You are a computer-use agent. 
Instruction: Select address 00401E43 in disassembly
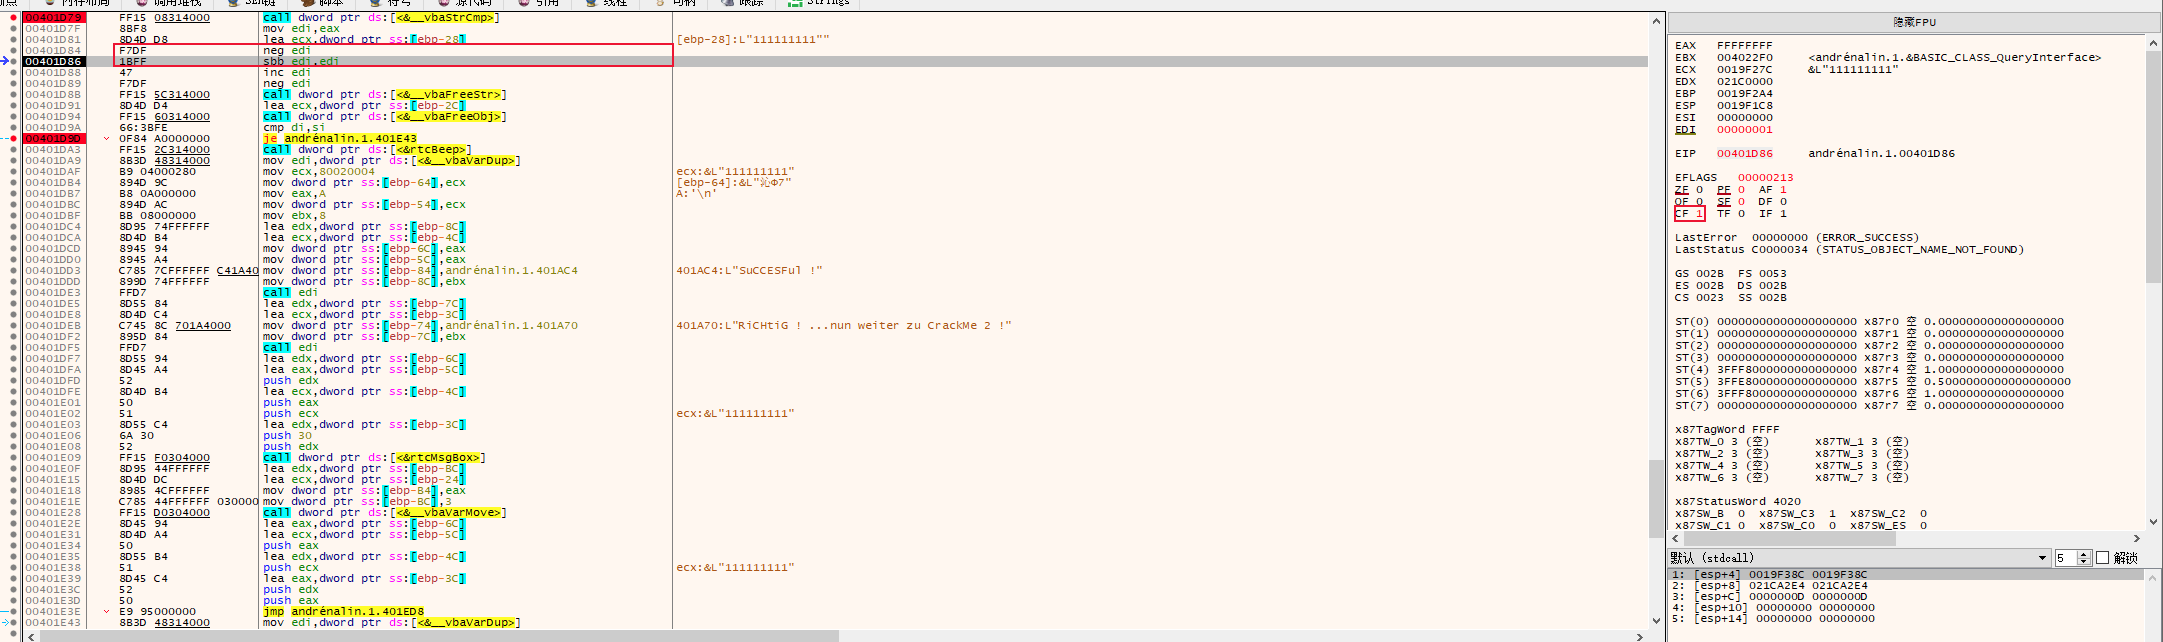(x=54, y=622)
